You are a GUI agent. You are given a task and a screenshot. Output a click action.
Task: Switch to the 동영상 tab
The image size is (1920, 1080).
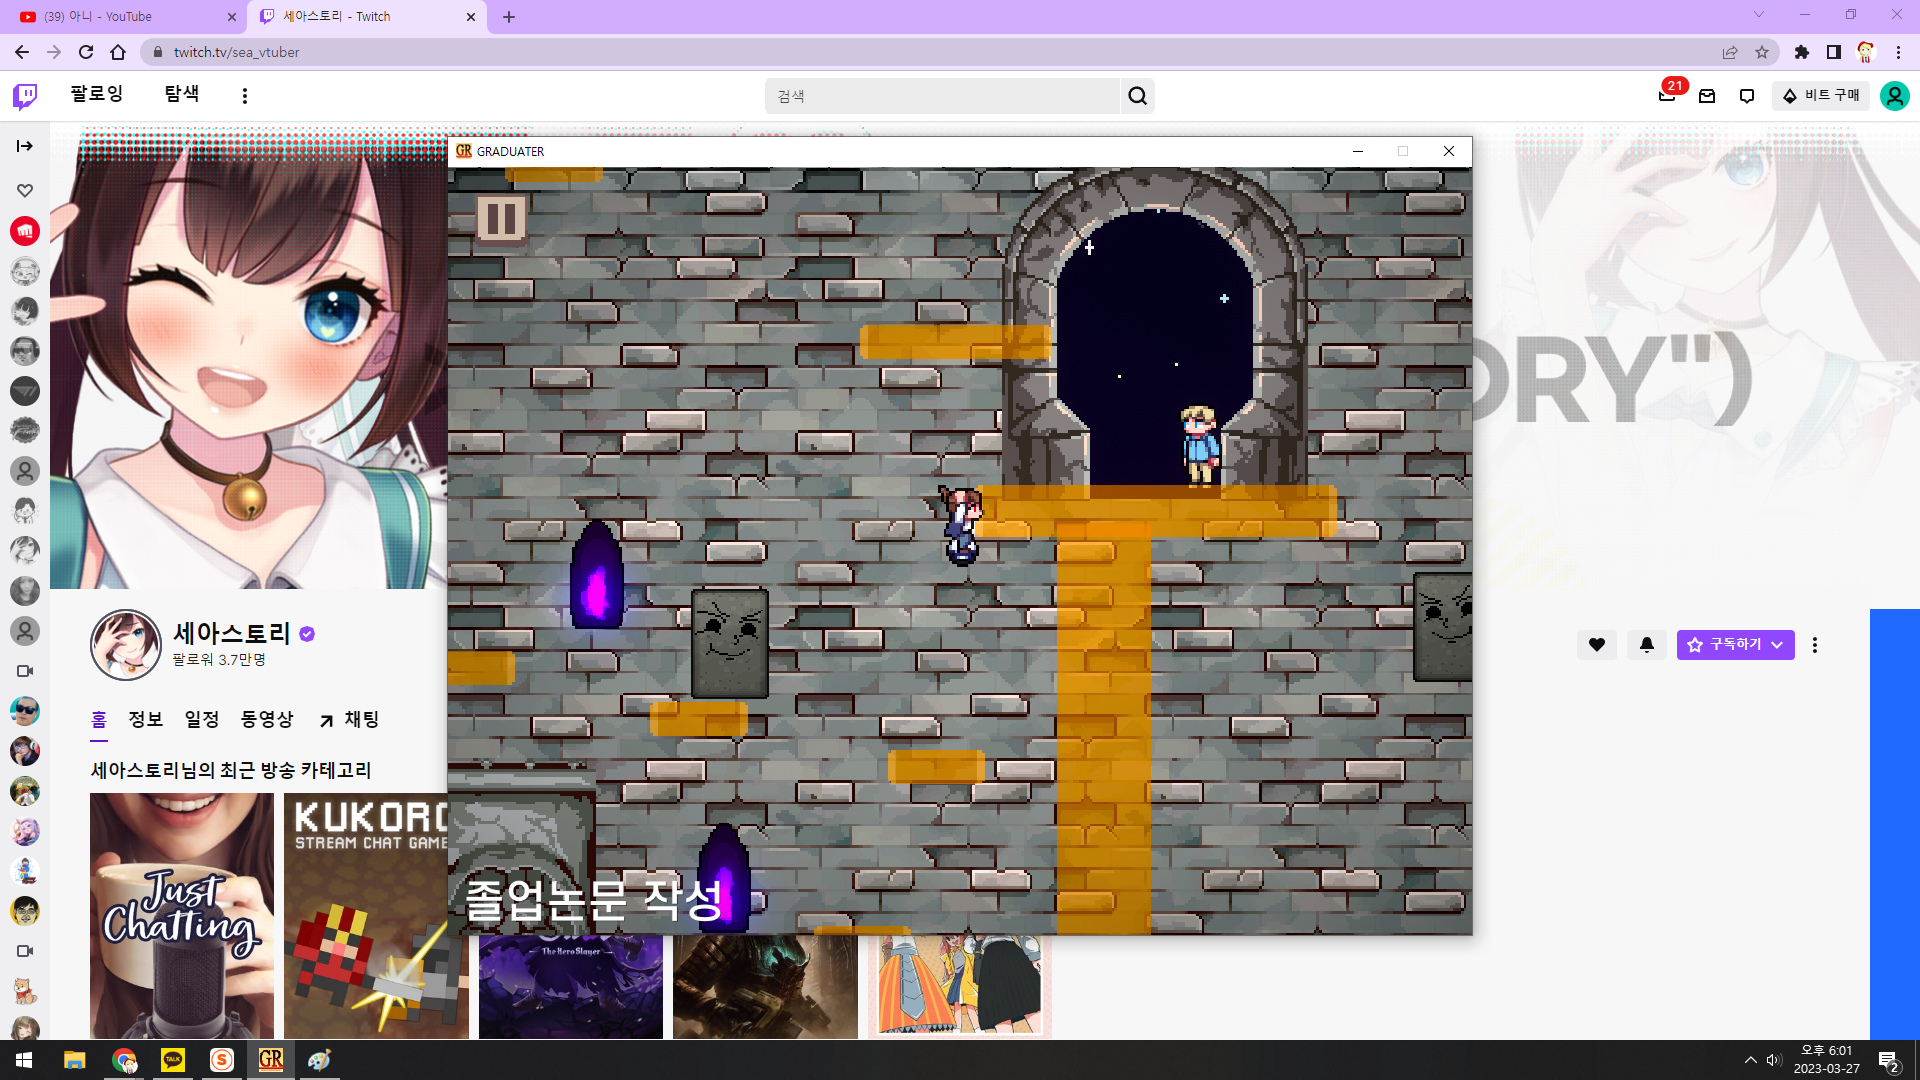[x=267, y=719]
